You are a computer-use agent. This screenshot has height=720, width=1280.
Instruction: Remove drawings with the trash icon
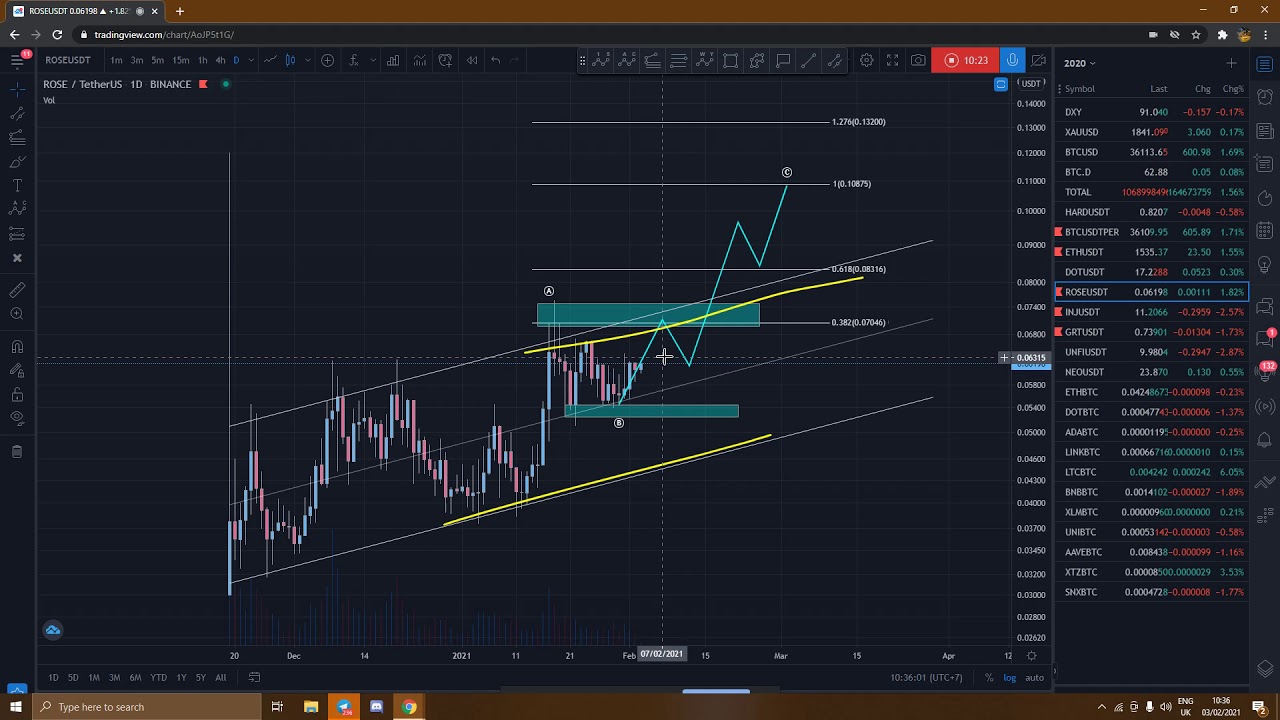pyautogui.click(x=17, y=452)
